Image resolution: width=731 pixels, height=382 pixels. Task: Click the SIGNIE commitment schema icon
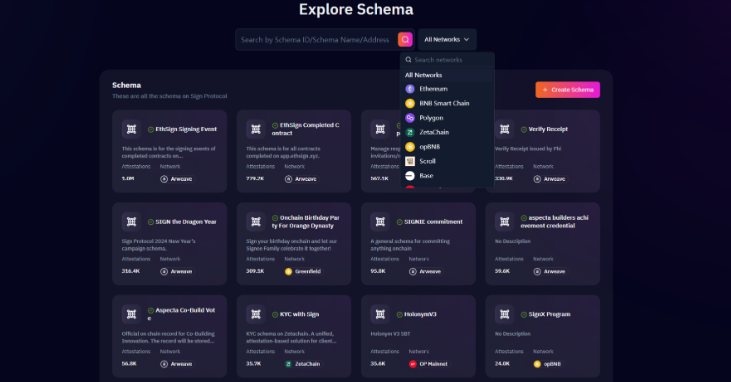pyautogui.click(x=380, y=222)
